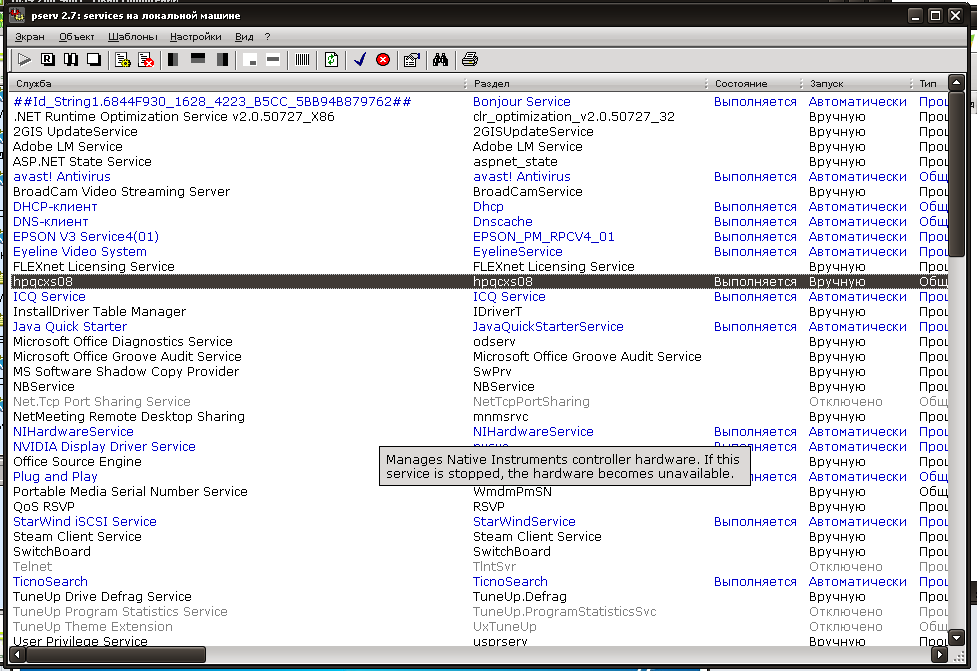
Task: Select '.NET Runtime Optimization Service v2.0.50727_X86' row
Action: coord(480,117)
